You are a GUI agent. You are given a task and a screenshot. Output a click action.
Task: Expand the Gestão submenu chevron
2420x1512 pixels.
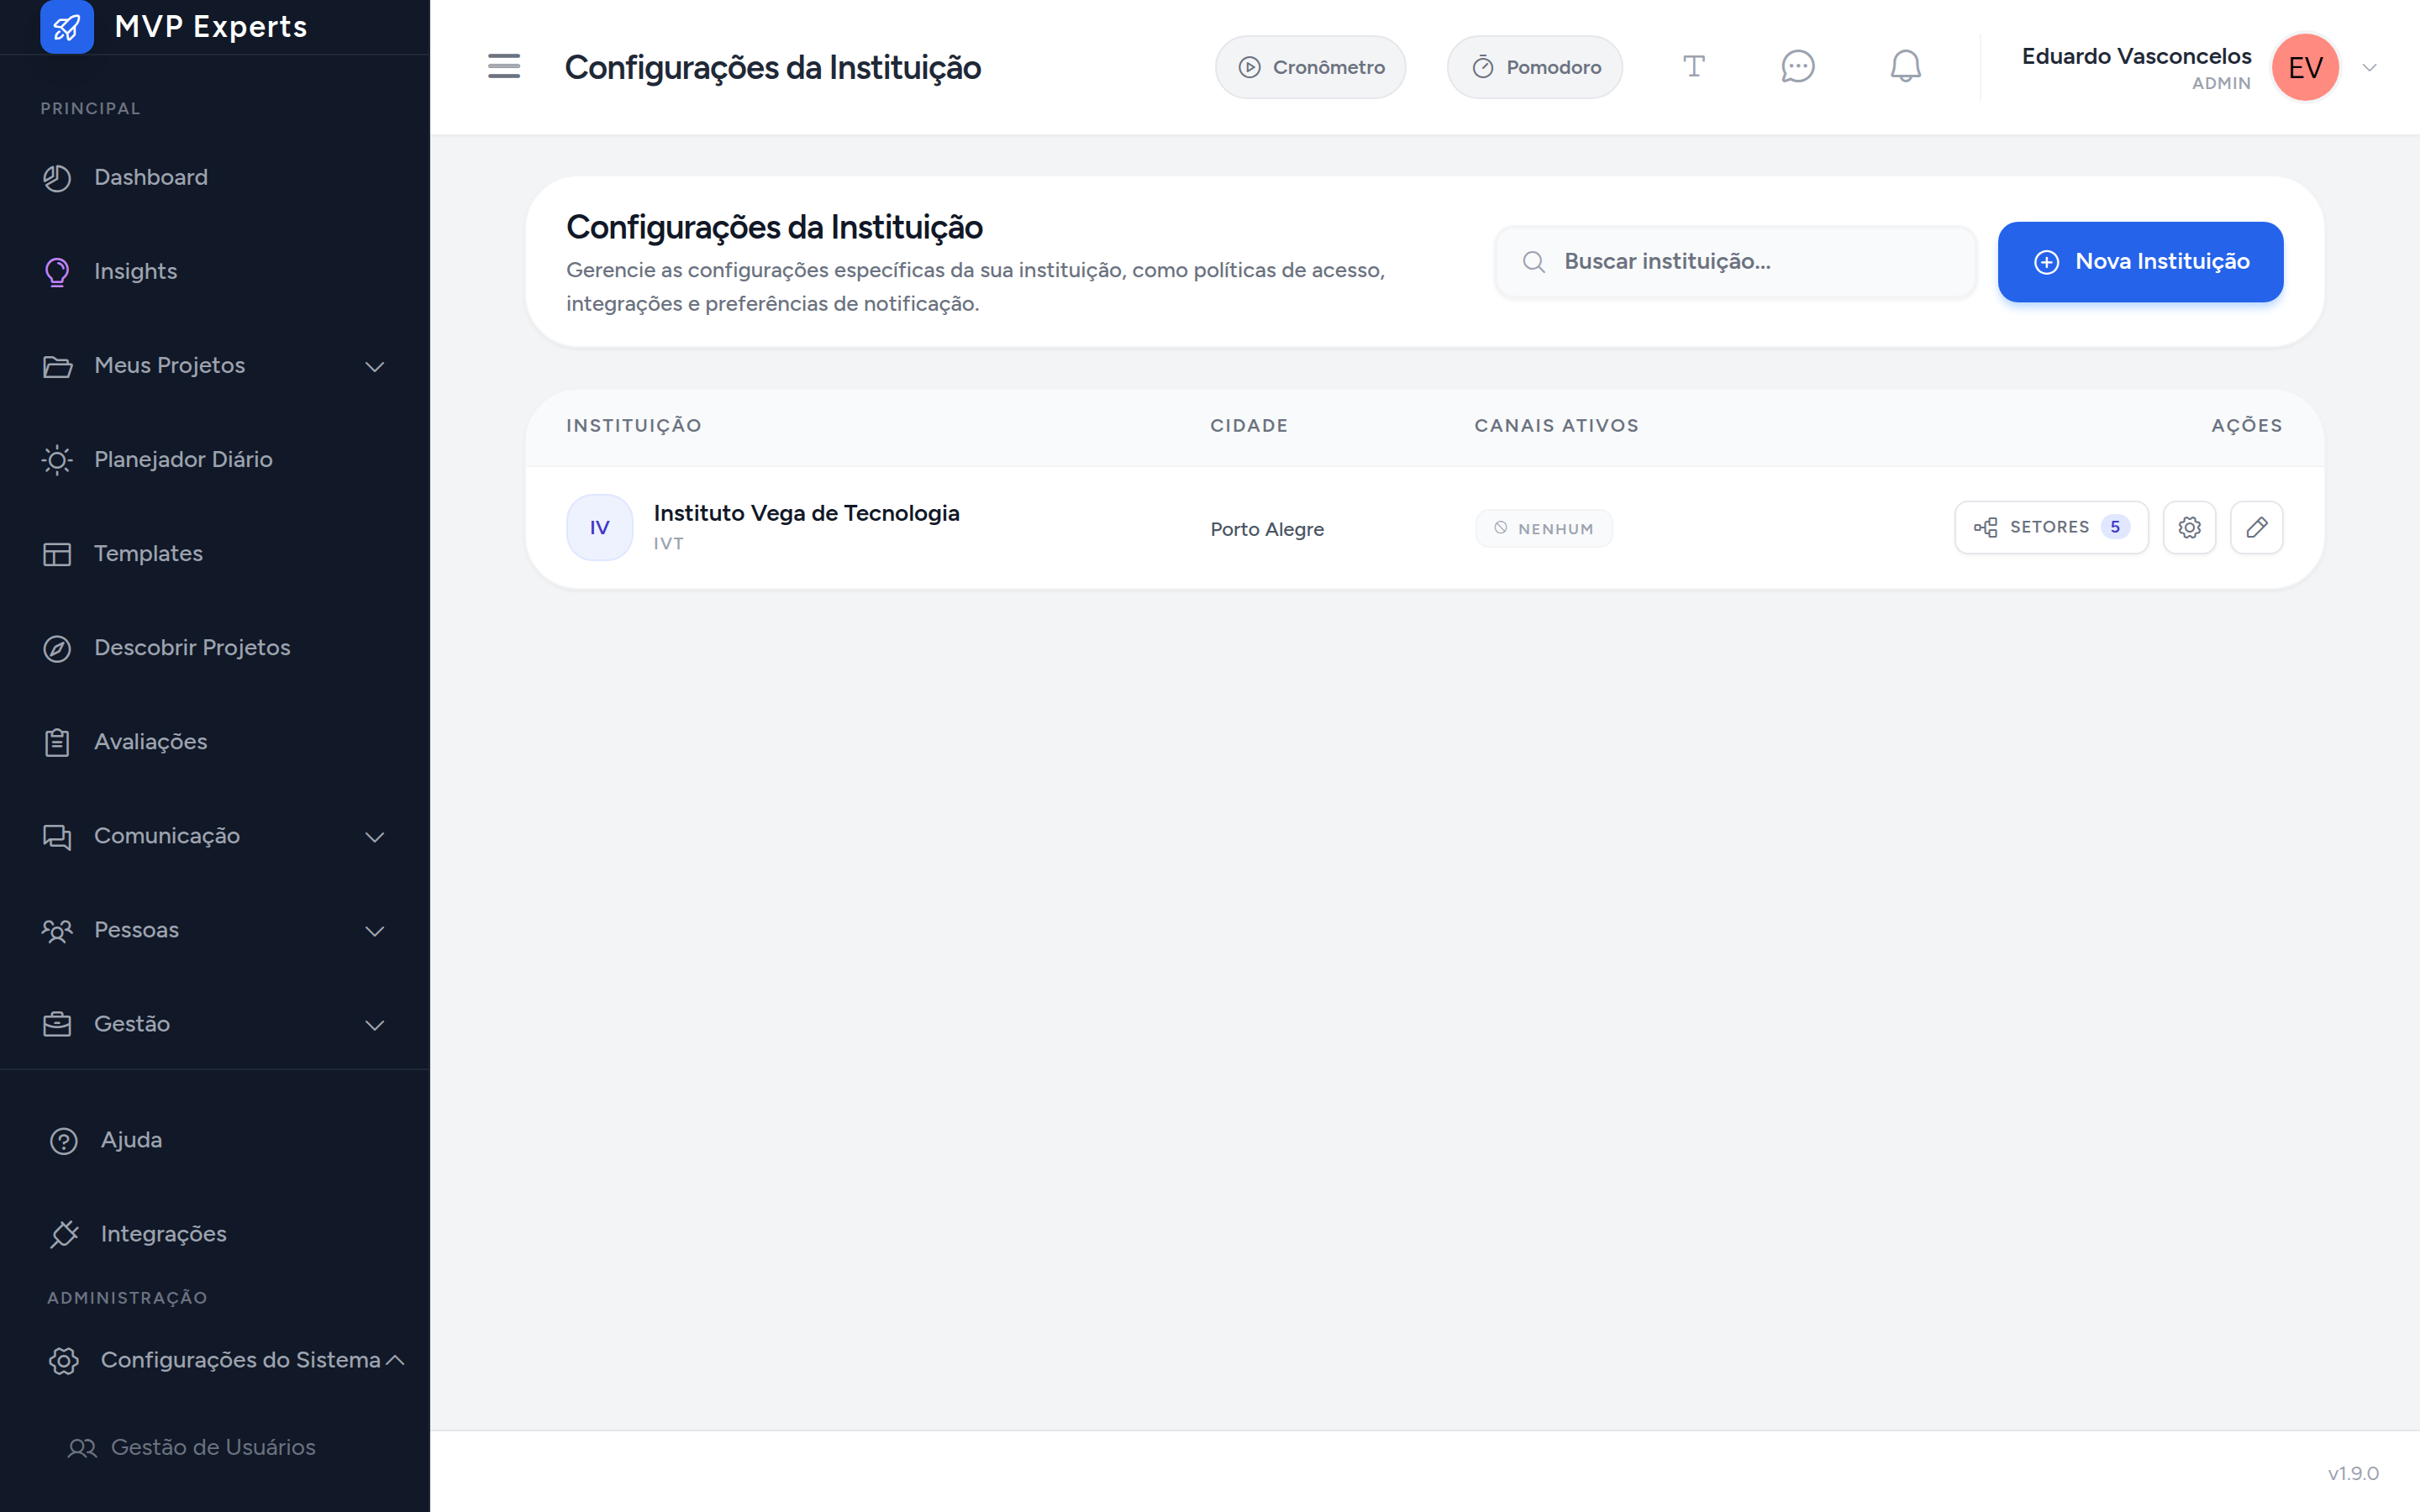click(375, 1025)
